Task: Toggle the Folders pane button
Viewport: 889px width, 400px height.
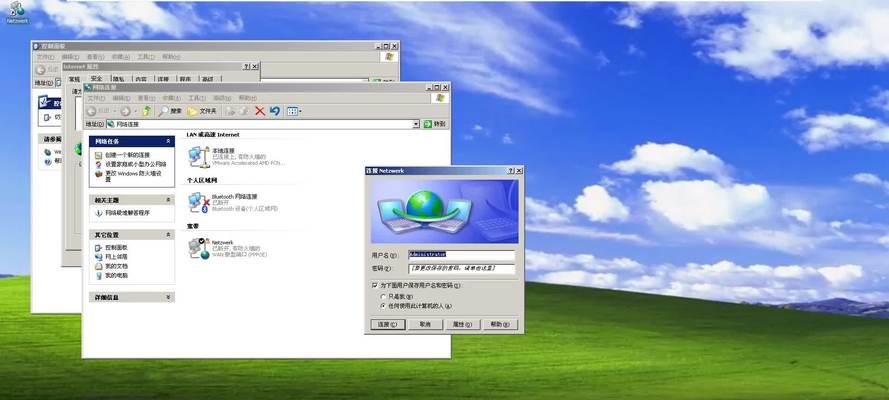Action: 202,111
